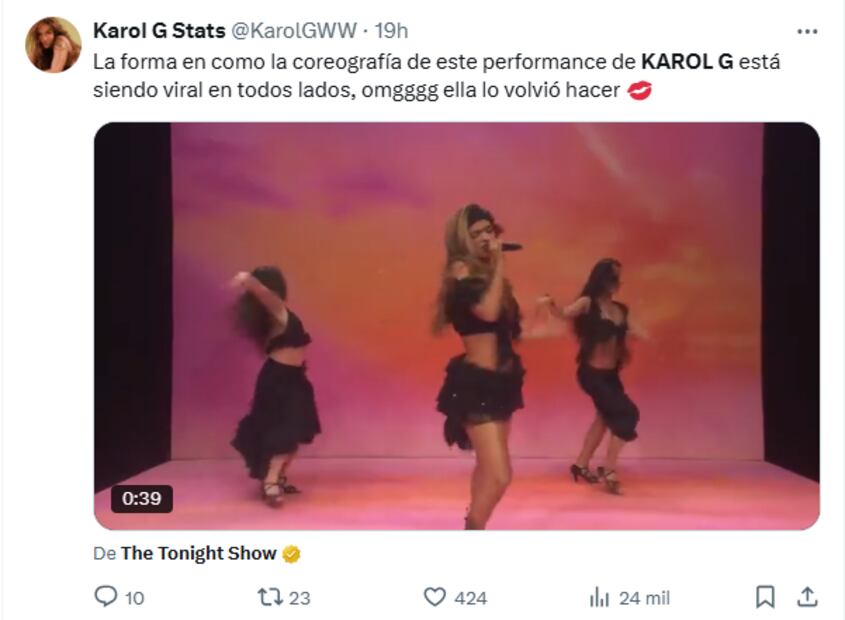Like the post with the heart icon
This screenshot has width=845, height=620.
(x=434, y=597)
